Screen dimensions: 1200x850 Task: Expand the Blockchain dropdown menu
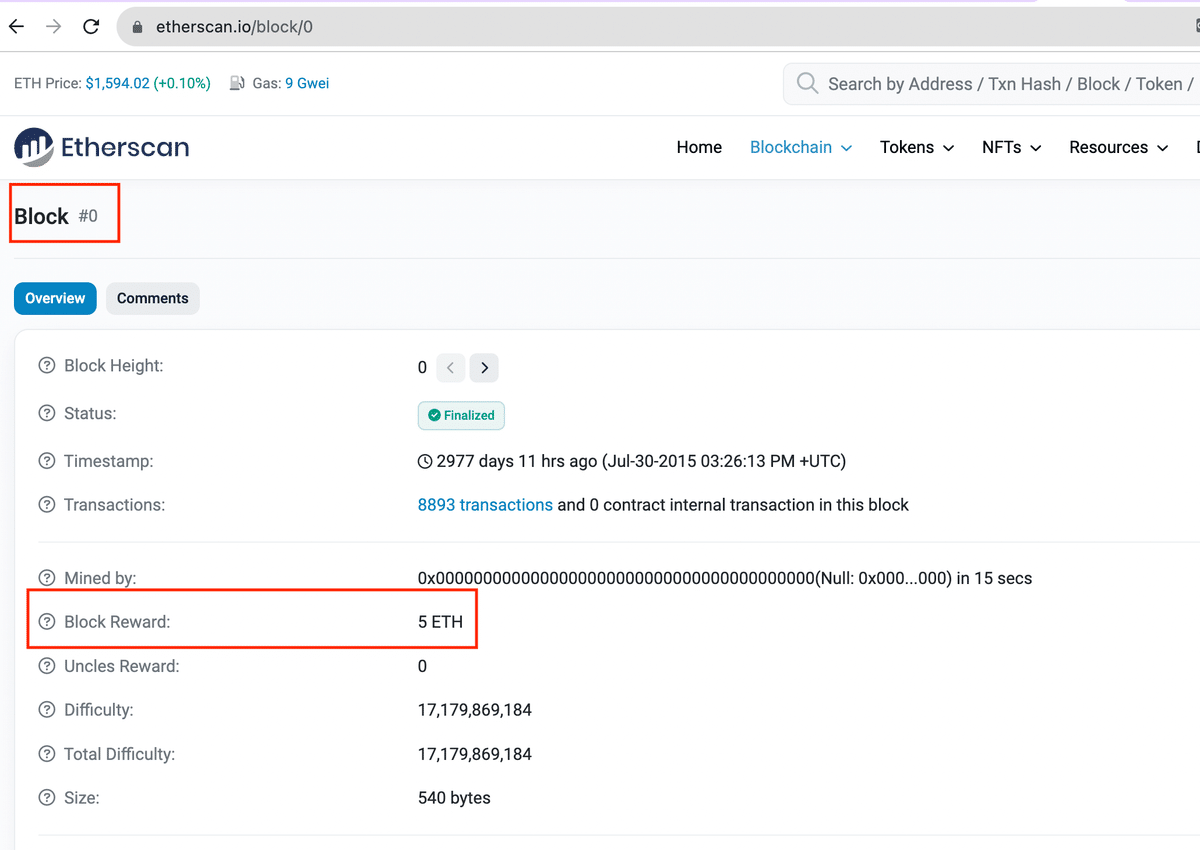(801, 147)
